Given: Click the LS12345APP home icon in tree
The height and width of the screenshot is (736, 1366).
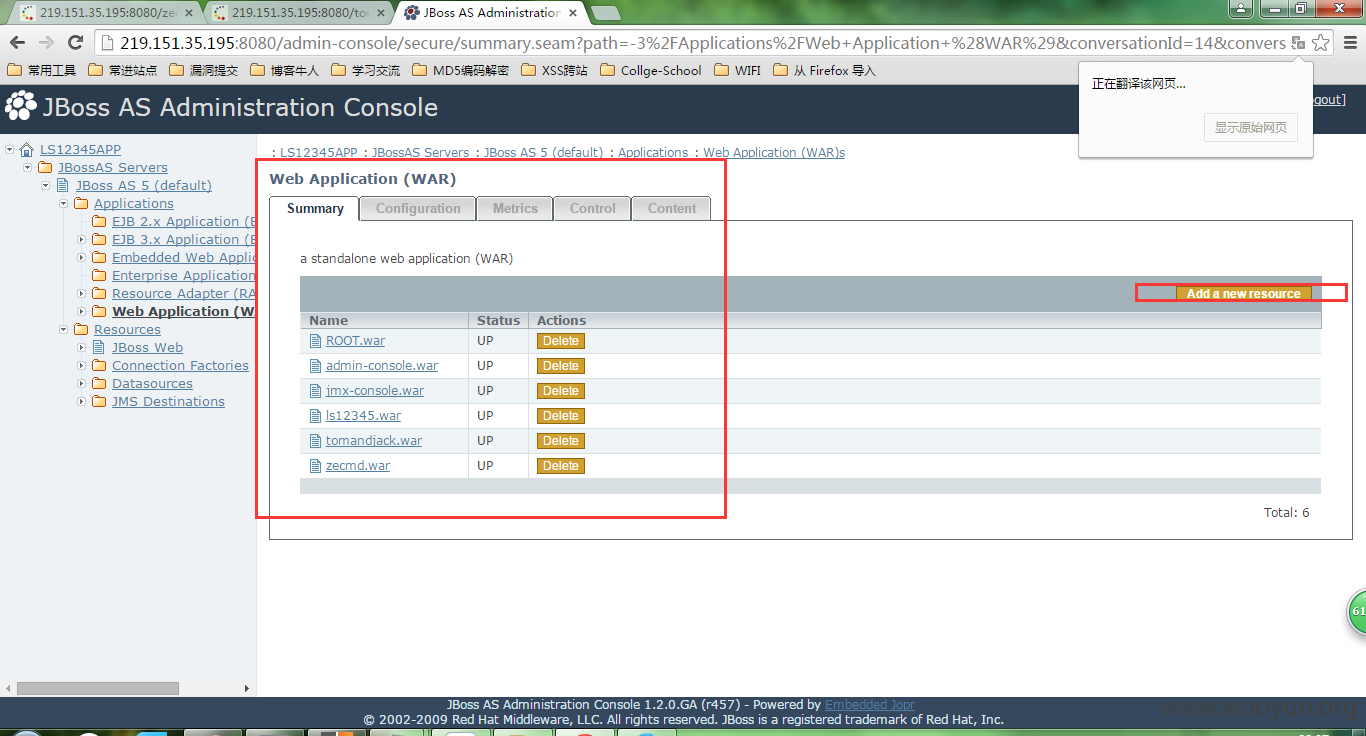Looking at the screenshot, I should click(27, 150).
